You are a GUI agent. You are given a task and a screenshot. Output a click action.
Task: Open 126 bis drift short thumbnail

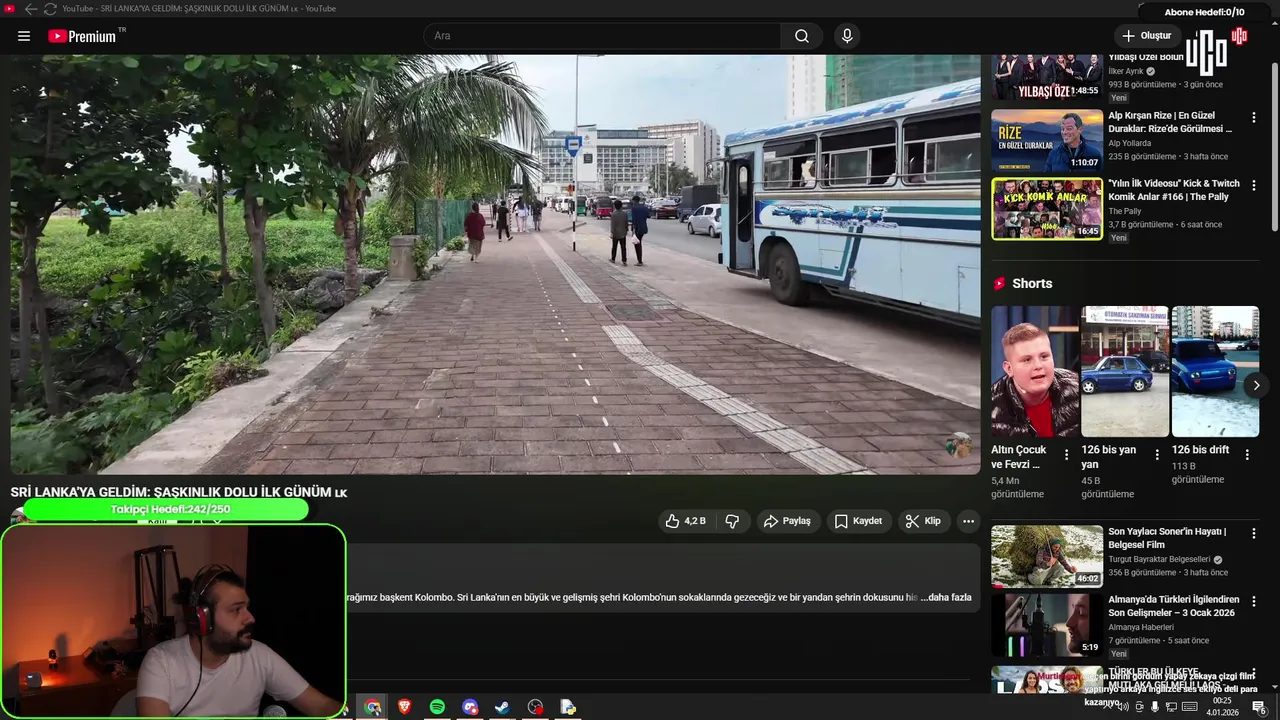point(1215,371)
